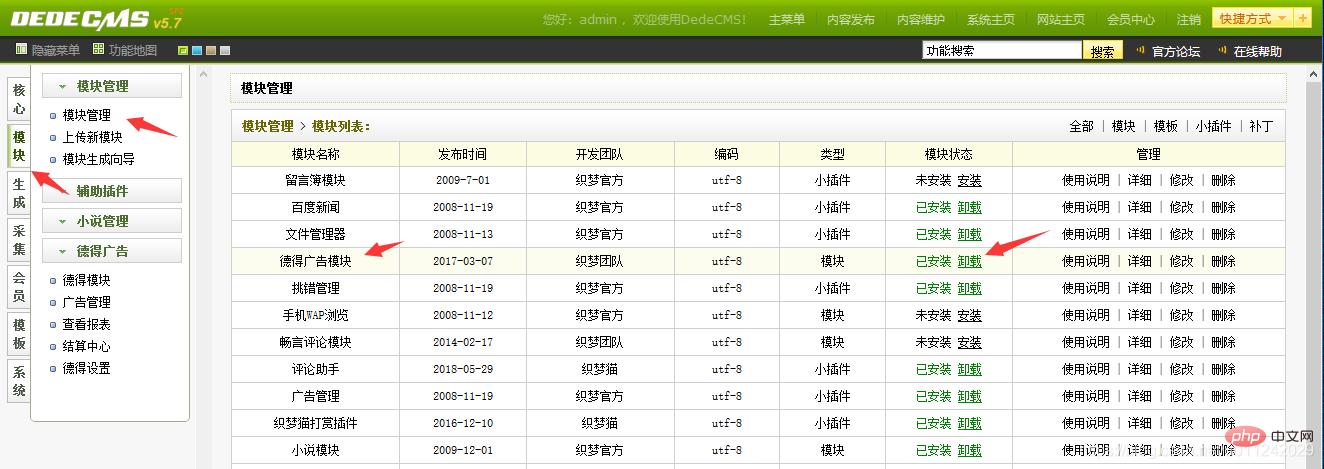1324x469 pixels.
Task: Click the 隐藏菜单 hide-menu icon
Action: (x=22, y=50)
